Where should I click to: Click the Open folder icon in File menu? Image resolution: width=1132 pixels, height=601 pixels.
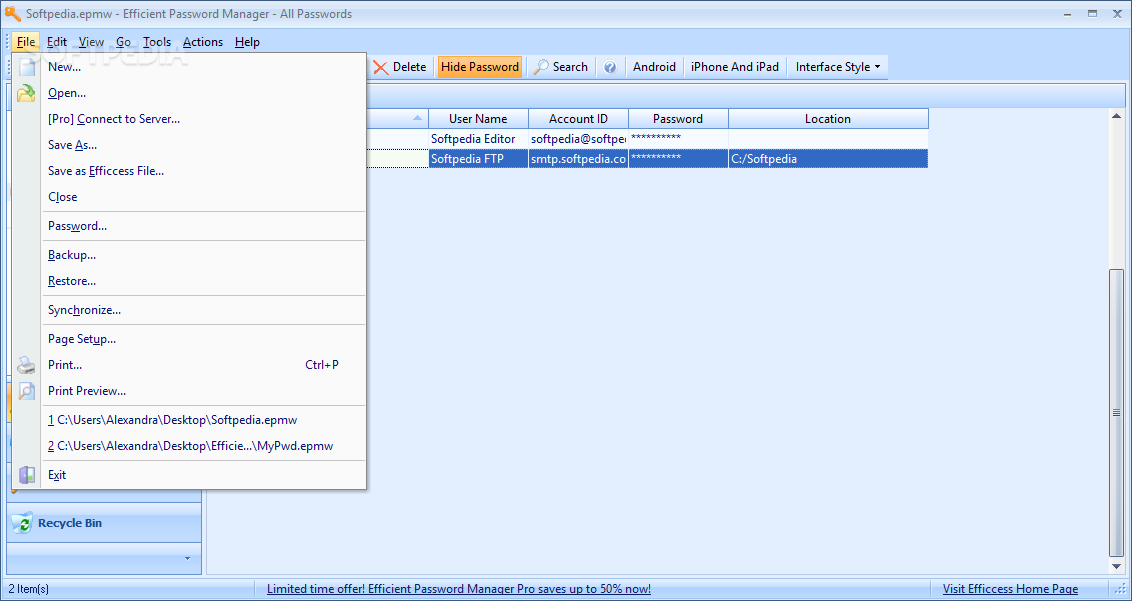pos(26,93)
